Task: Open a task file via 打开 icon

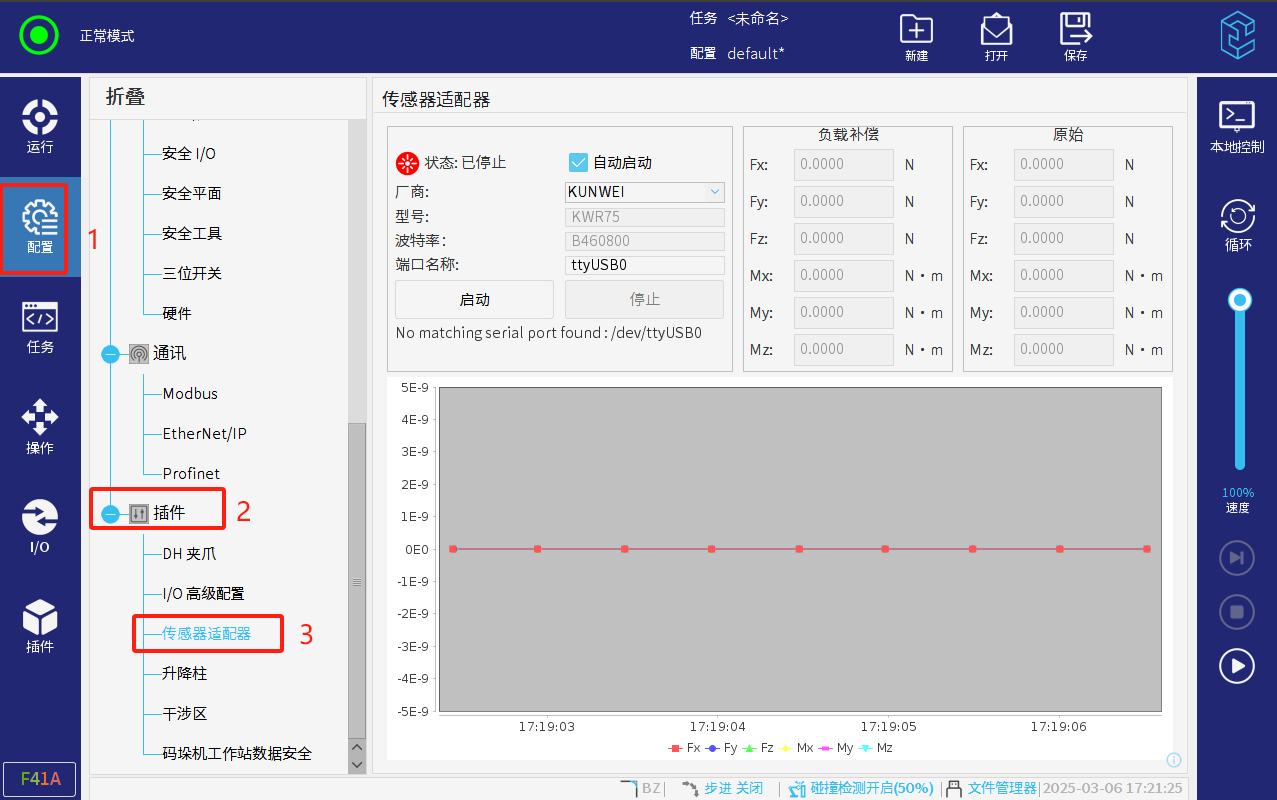Action: coord(996,37)
